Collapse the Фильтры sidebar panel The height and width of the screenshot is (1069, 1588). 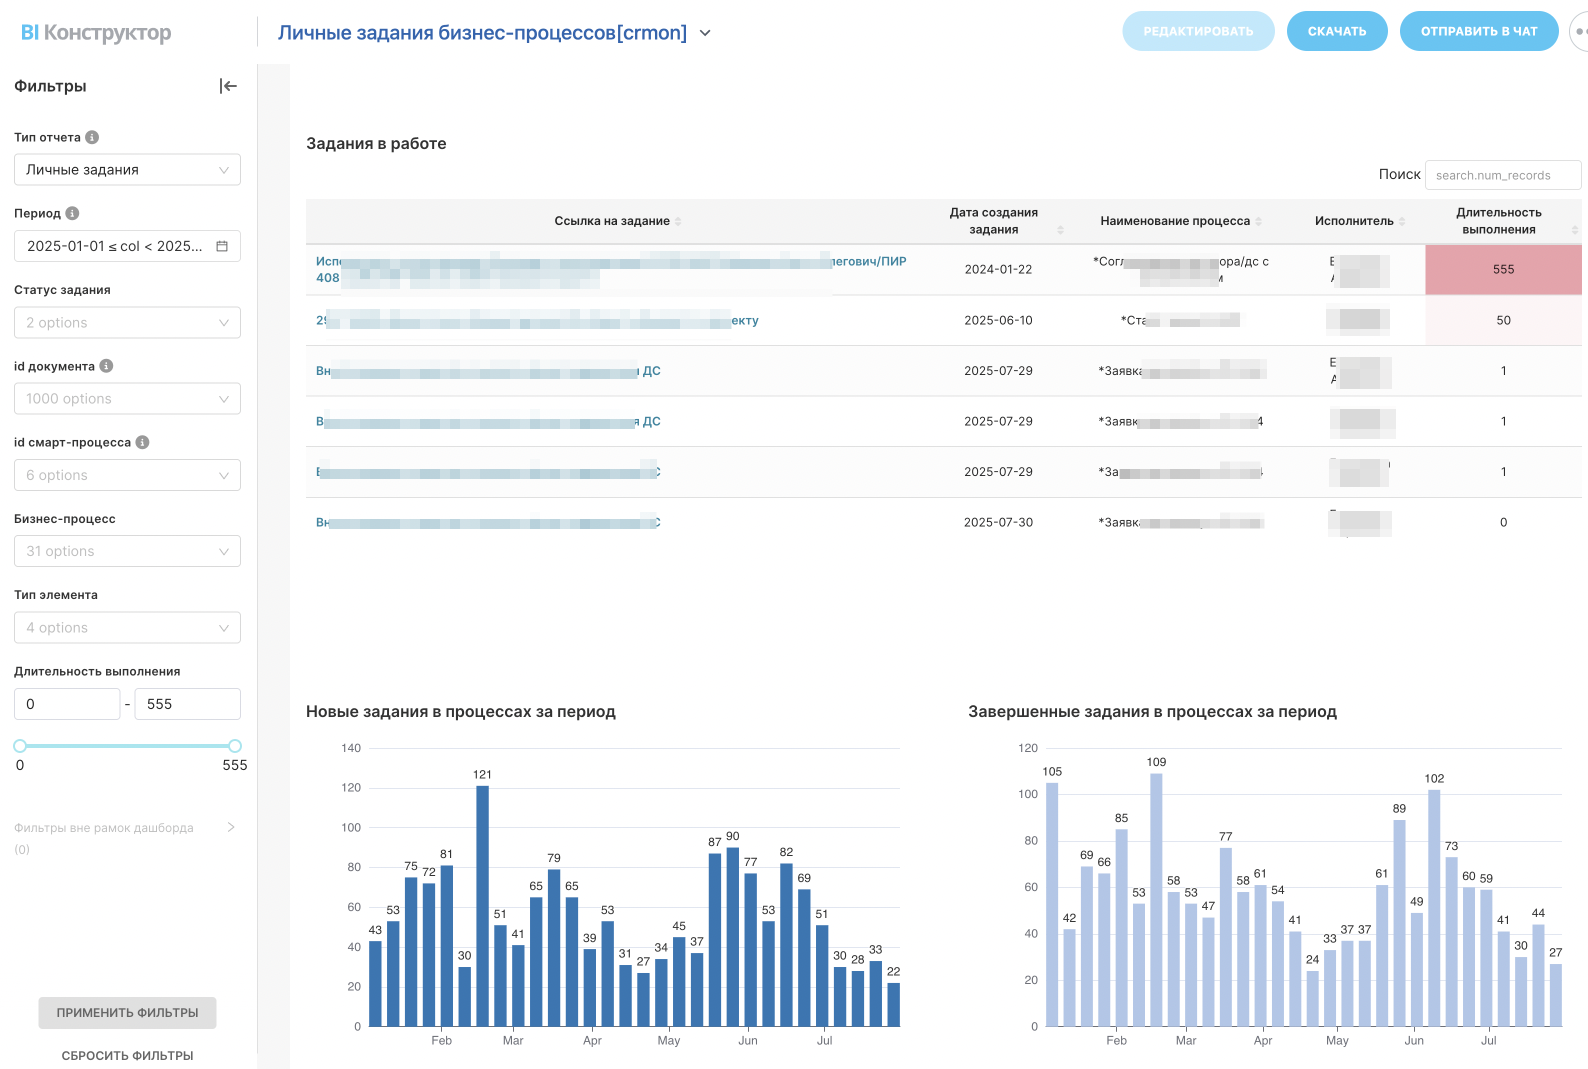[228, 86]
